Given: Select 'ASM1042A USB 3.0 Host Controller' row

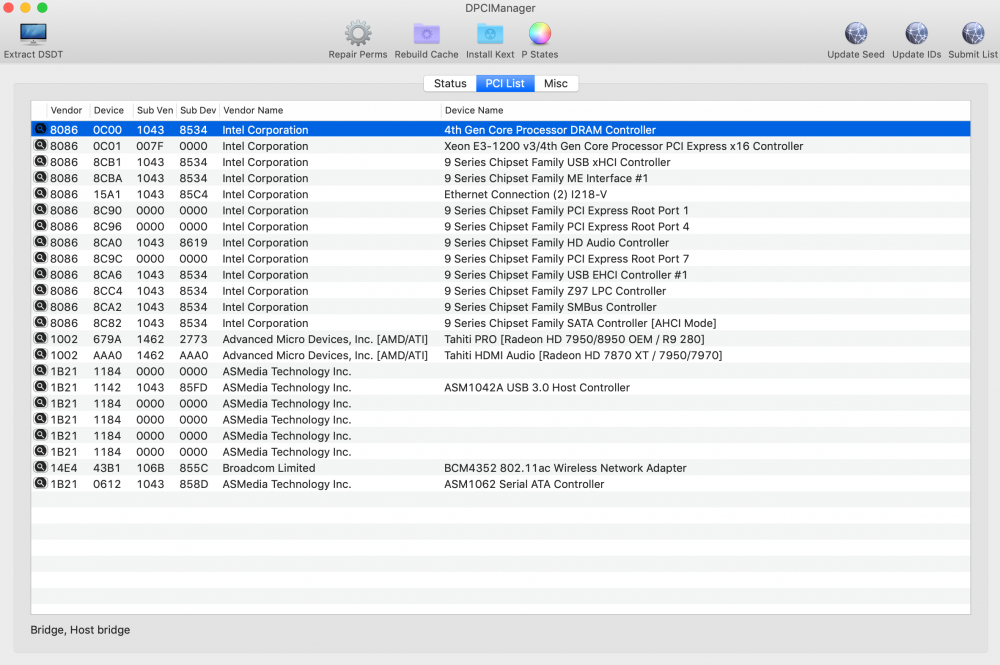Looking at the screenshot, I should (x=537, y=388).
